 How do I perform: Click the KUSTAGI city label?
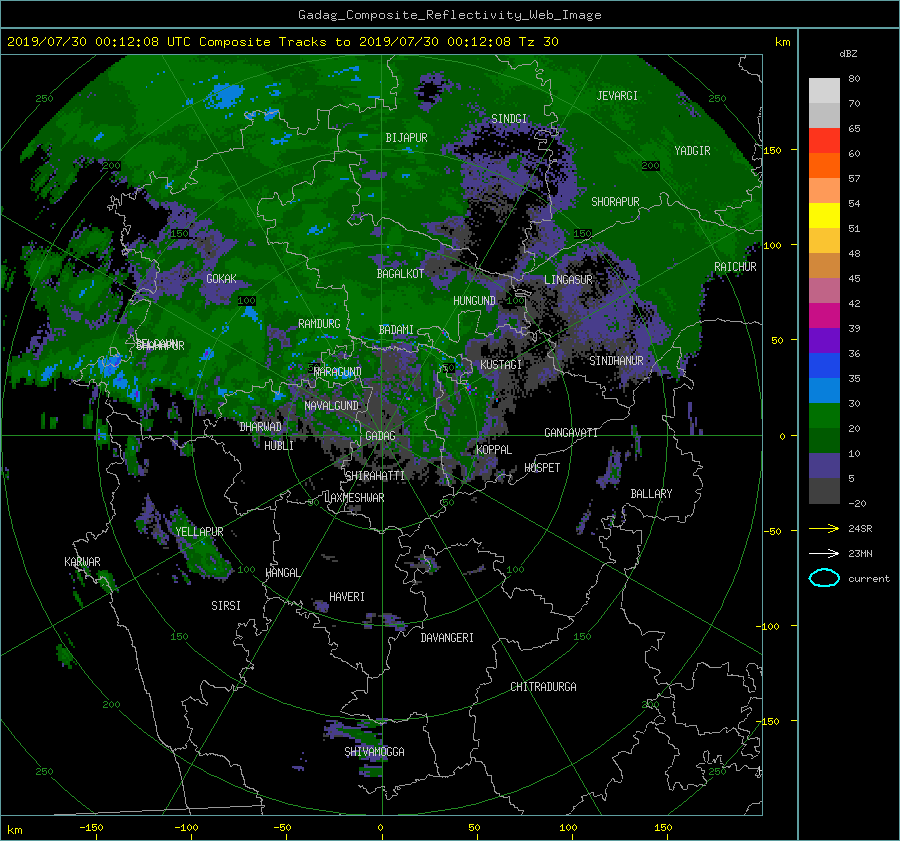501,365
